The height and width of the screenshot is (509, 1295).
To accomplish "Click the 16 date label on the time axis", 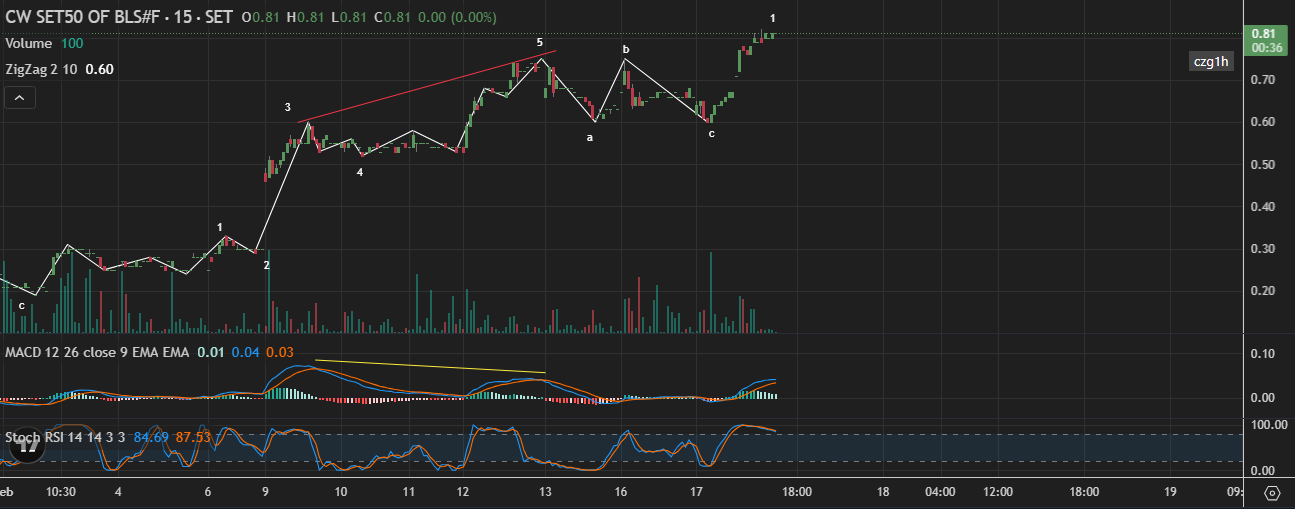I will (621, 493).
